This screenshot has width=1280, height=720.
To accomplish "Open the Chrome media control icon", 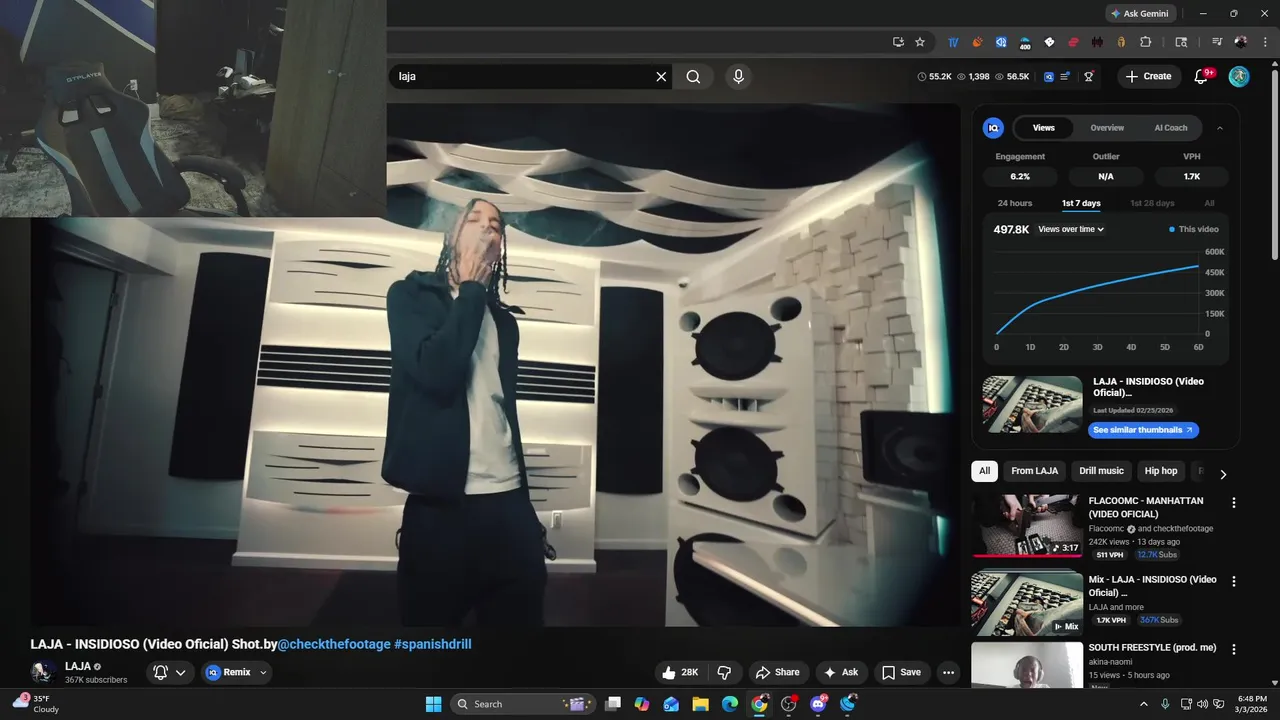I will [1217, 42].
